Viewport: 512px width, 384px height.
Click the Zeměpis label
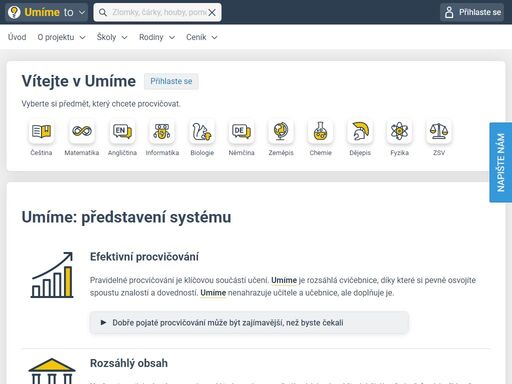(x=281, y=153)
